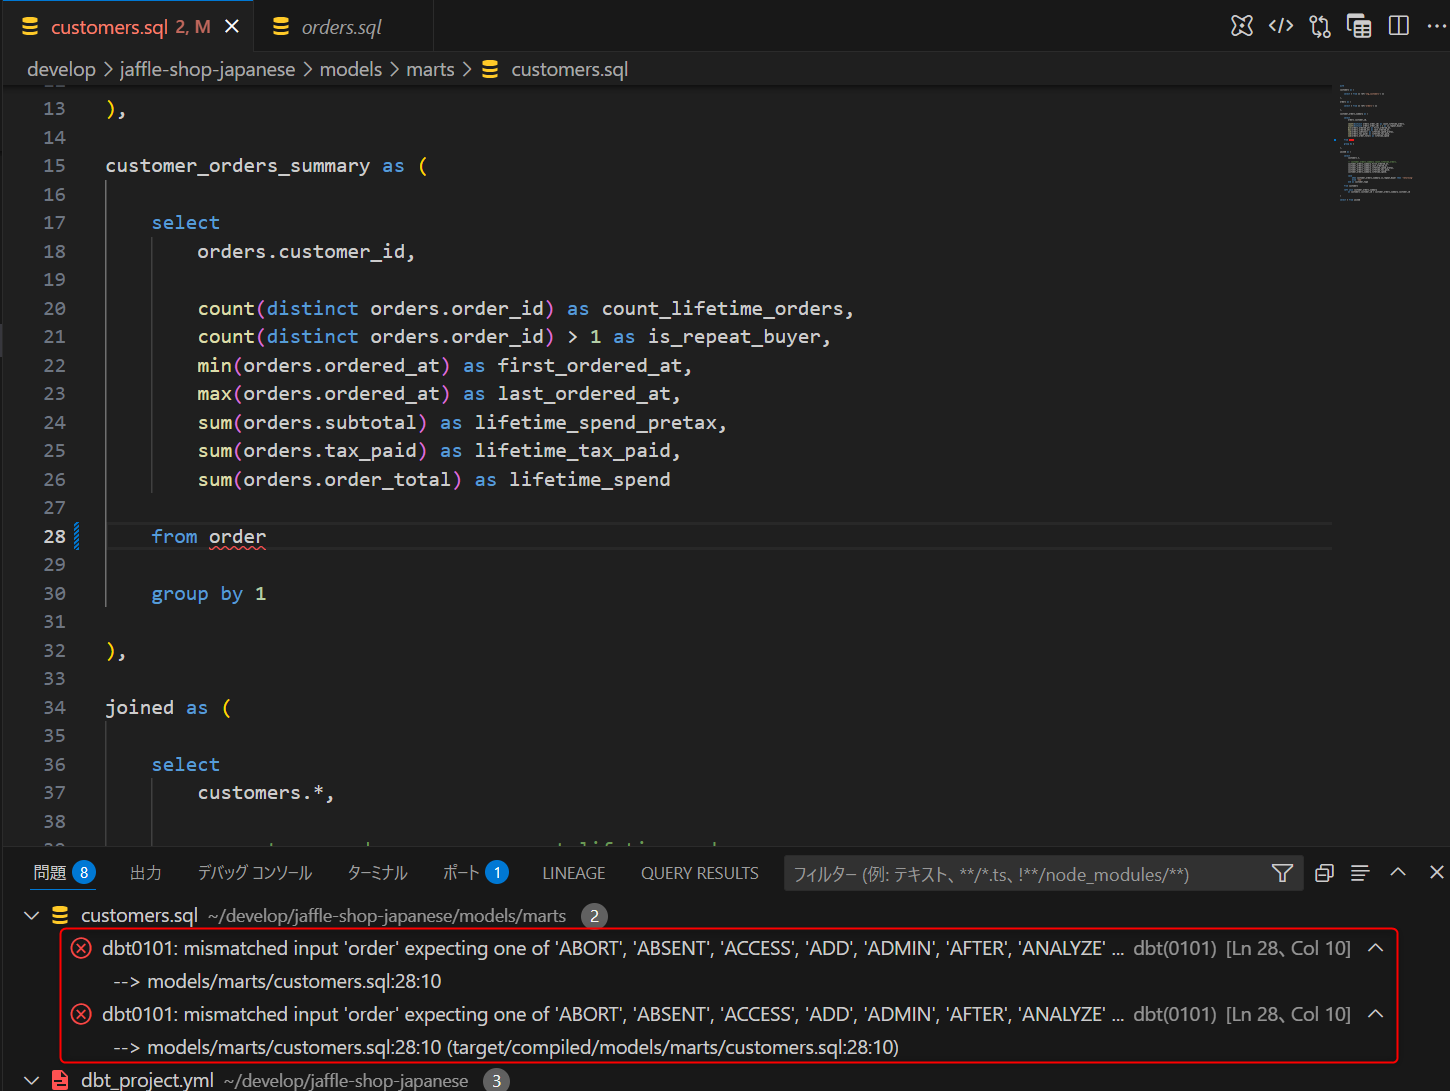Click the develop breadcrumb segment
Viewport: 1450px width, 1091px height.
[61, 69]
